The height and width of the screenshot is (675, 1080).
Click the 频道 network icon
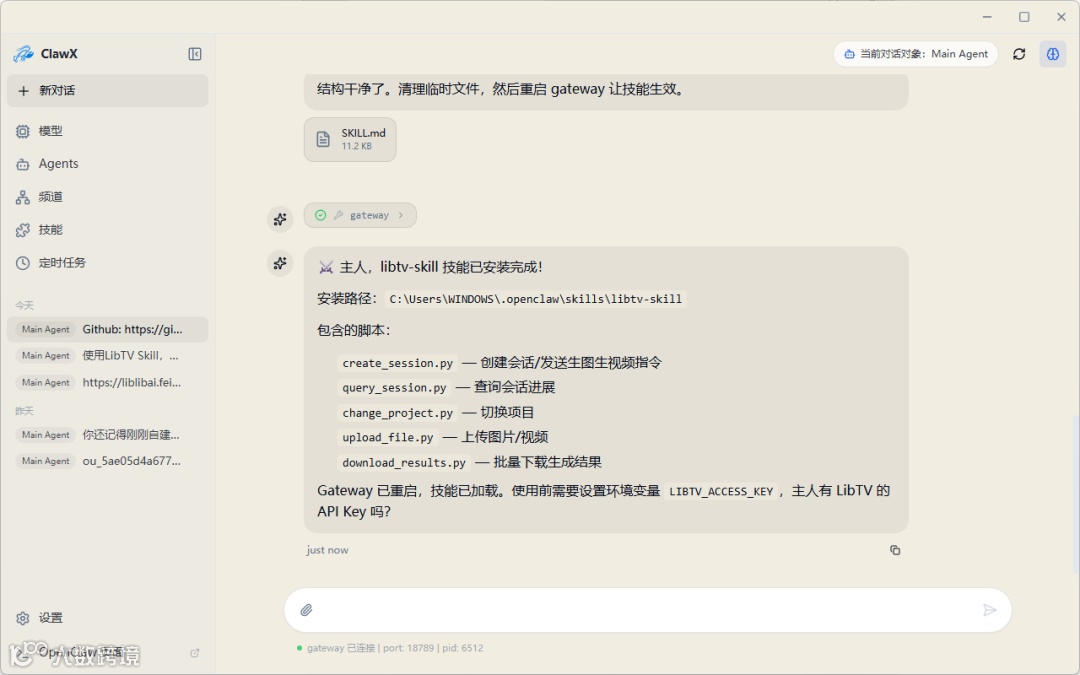(23, 197)
